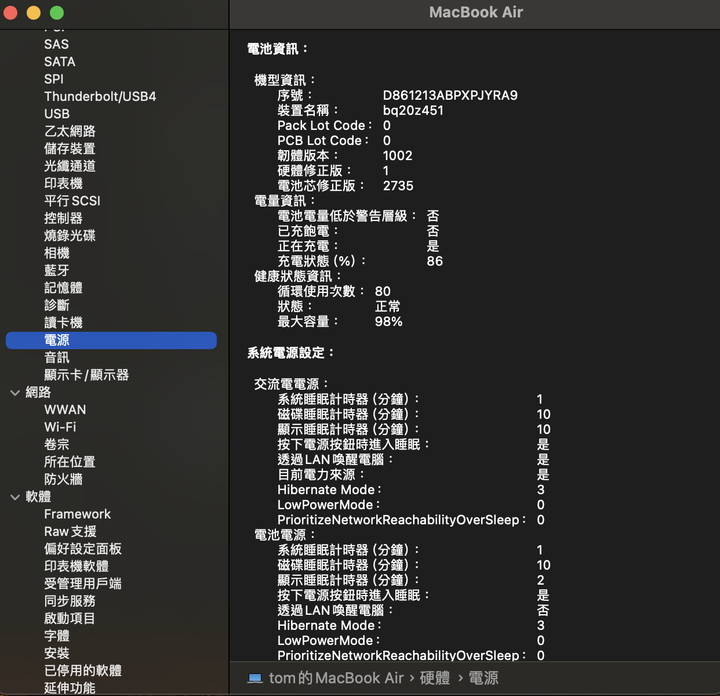
Task: Open the 已停用的軟體 entry
Action: 83,672
